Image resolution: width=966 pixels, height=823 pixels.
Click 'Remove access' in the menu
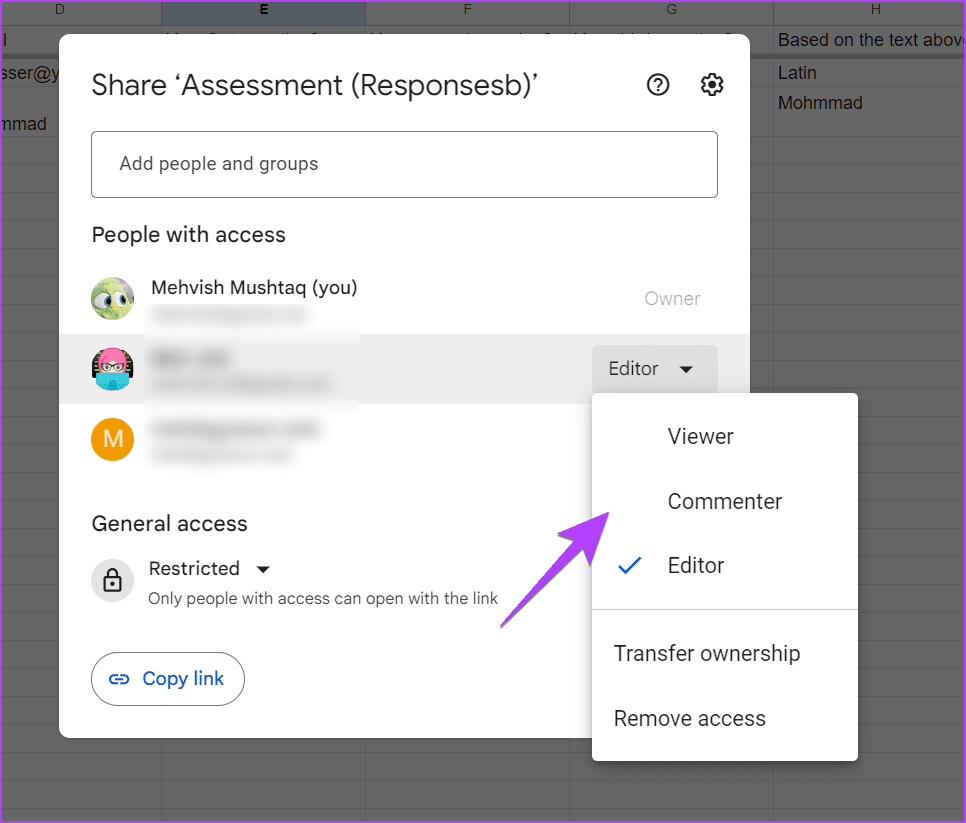coord(689,718)
